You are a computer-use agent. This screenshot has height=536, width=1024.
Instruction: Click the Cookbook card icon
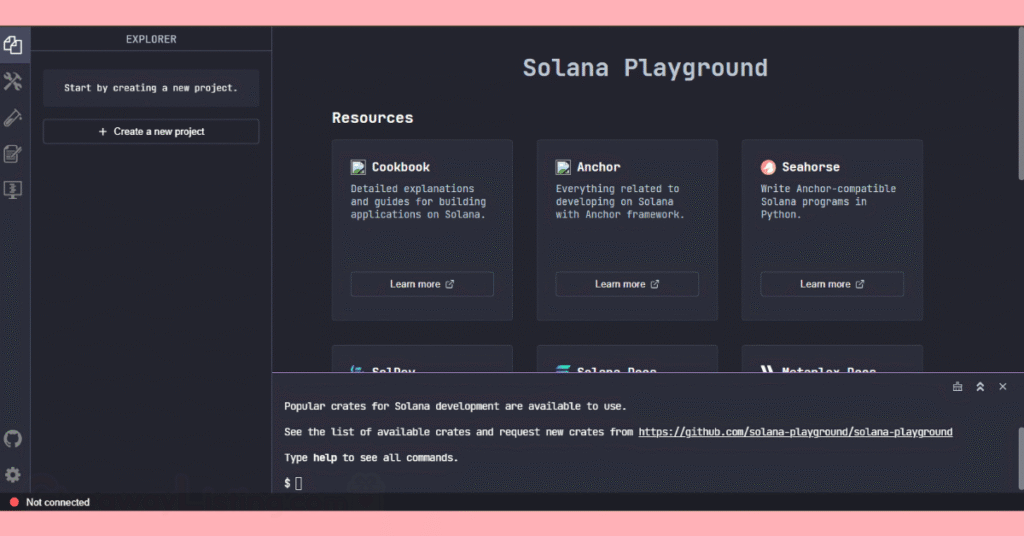tap(358, 167)
